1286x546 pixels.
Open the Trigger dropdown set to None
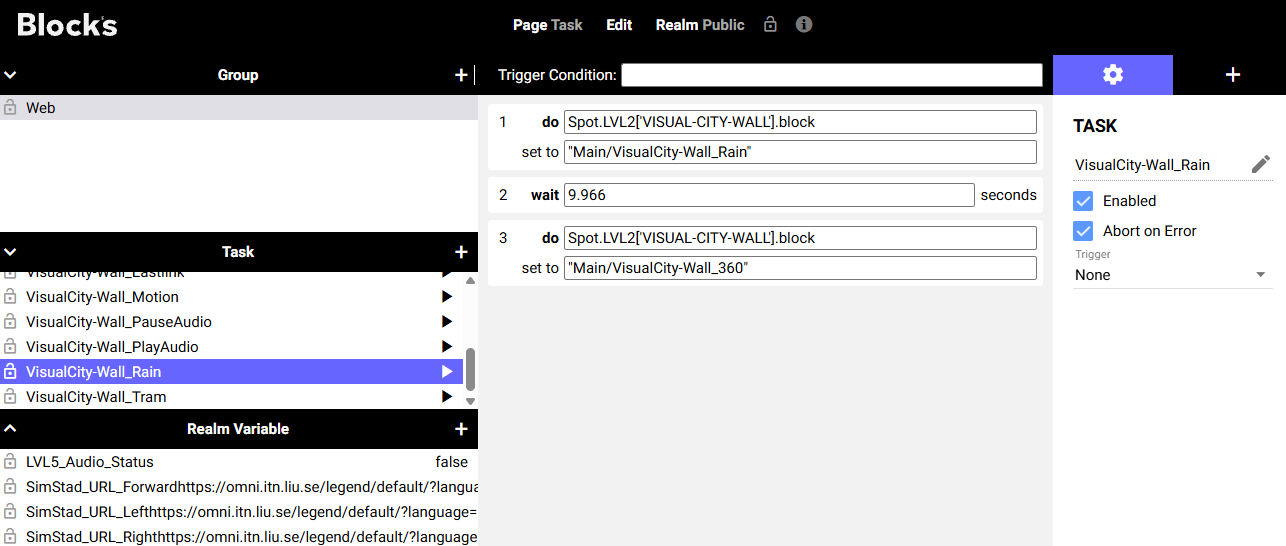point(1172,275)
